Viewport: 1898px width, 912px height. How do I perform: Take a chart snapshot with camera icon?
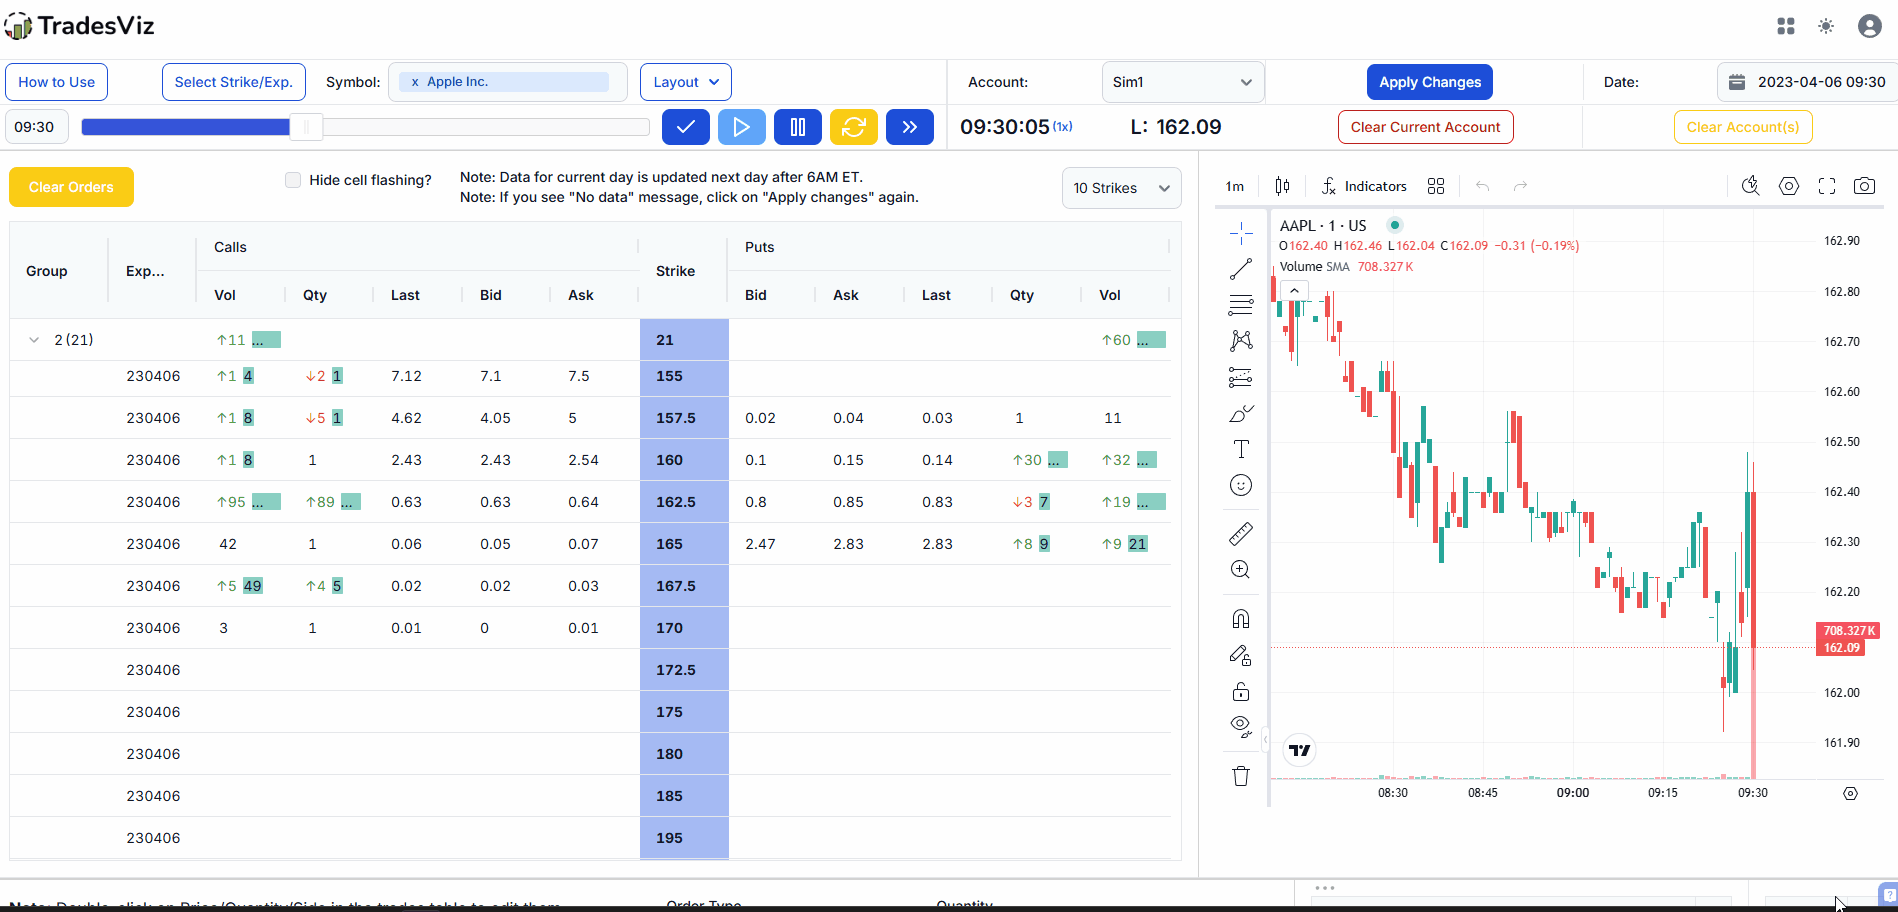click(x=1864, y=186)
